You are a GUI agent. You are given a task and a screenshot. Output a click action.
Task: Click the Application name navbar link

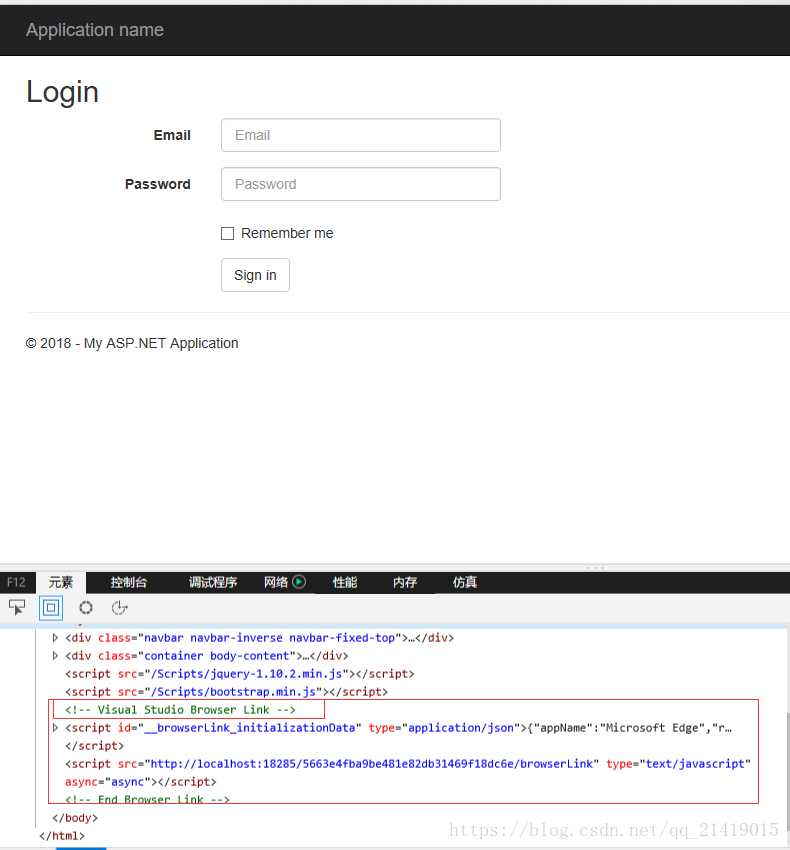(95, 30)
